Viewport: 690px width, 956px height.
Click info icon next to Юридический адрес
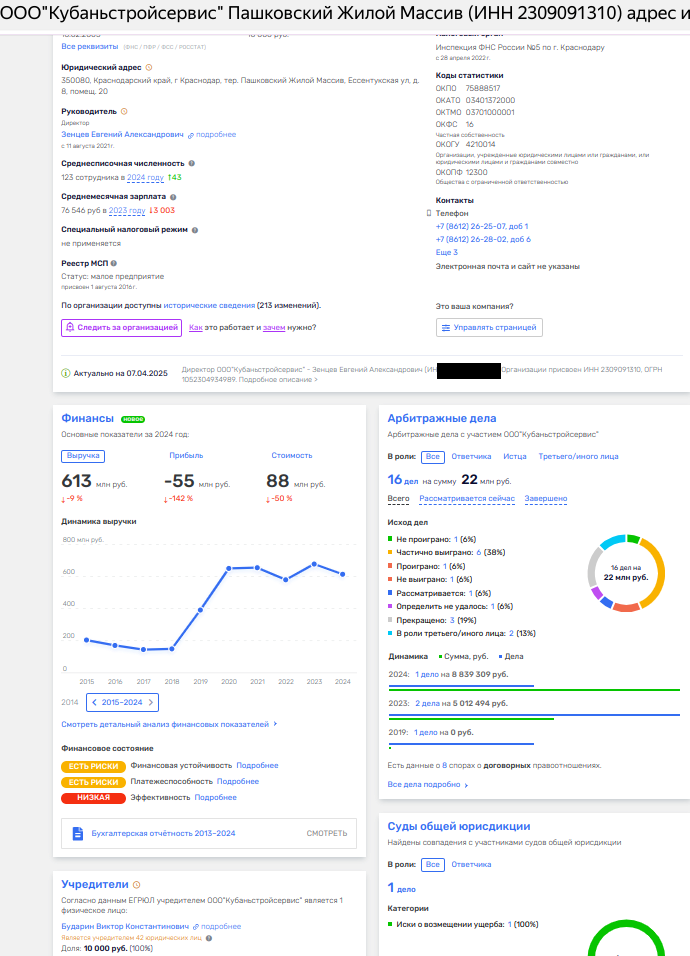point(149,68)
